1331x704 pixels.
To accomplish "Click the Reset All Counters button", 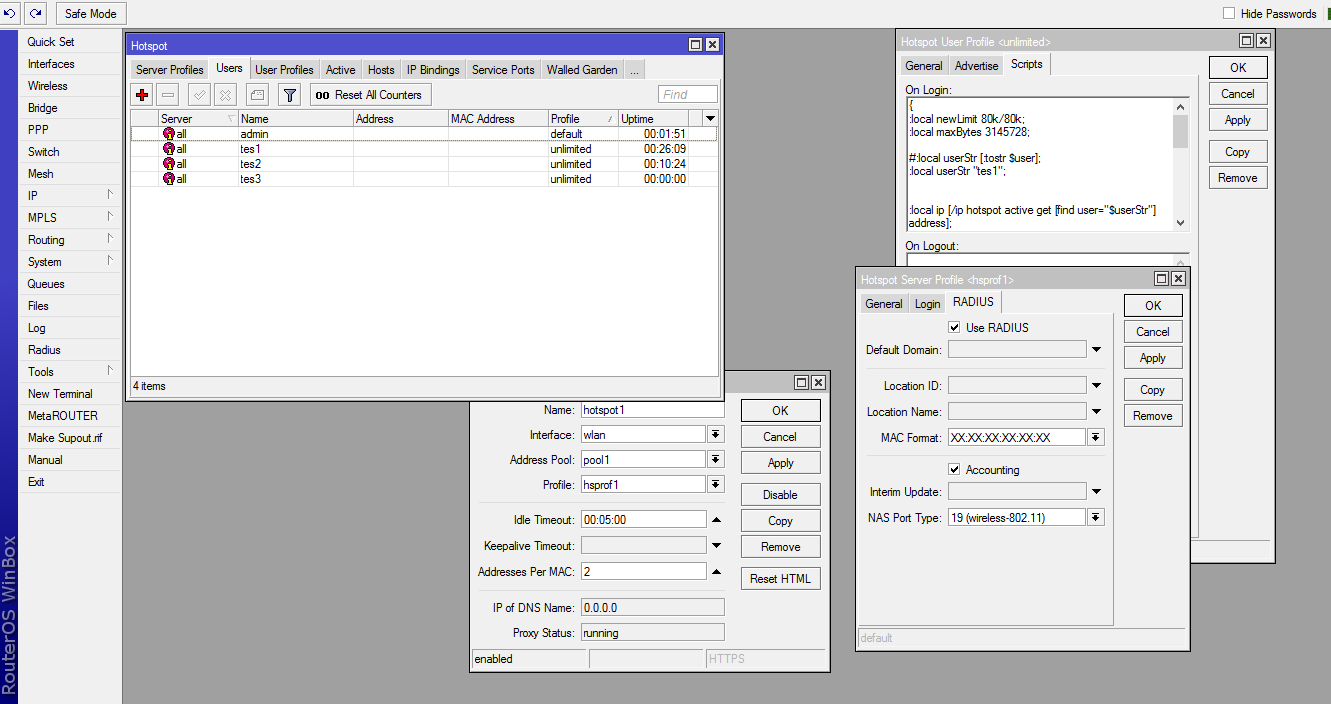I will (370, 95).
